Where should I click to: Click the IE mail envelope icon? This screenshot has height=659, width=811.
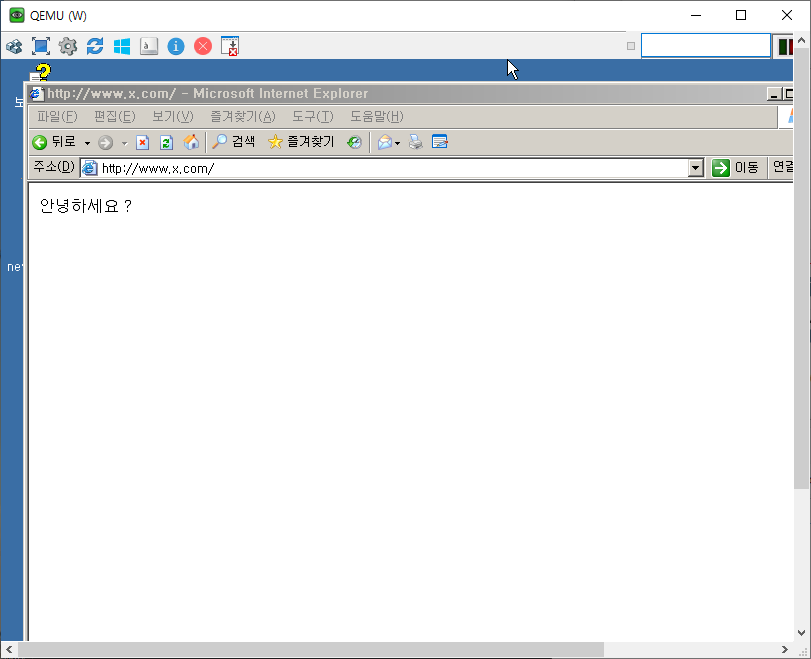(385, 142)
